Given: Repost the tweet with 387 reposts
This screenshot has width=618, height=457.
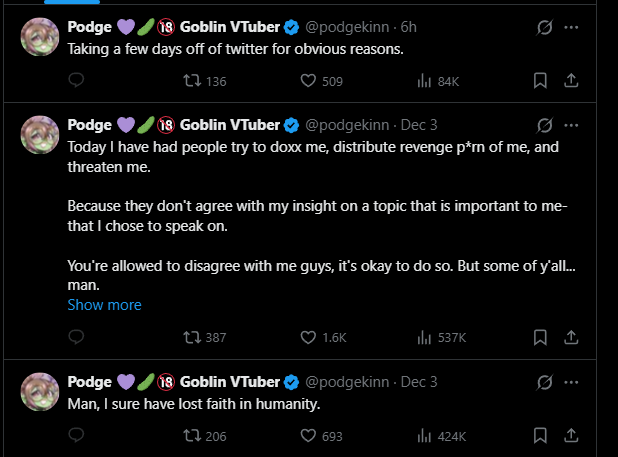Looking at the screenshot, I should click(192, 338).
